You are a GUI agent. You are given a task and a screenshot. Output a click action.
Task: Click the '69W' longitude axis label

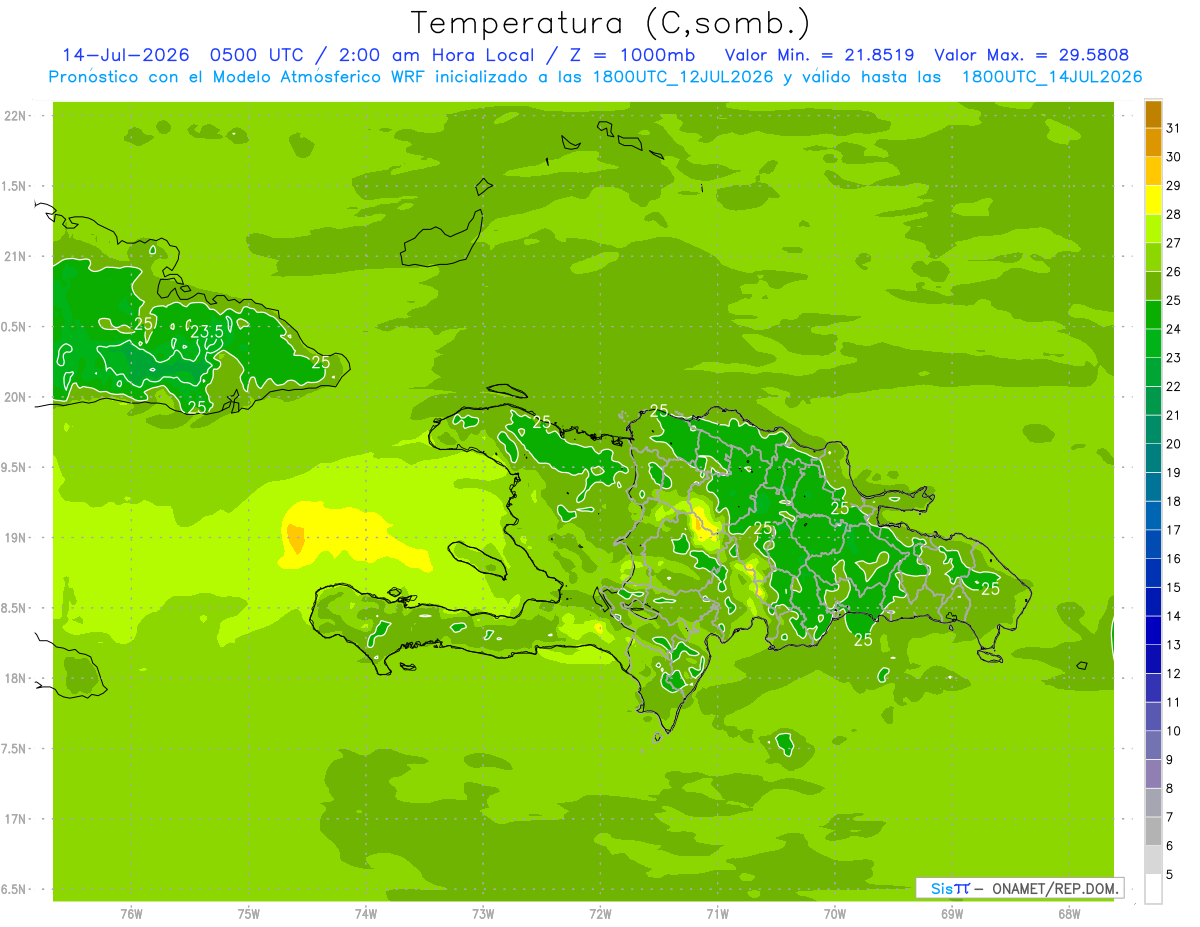(952, 914)
